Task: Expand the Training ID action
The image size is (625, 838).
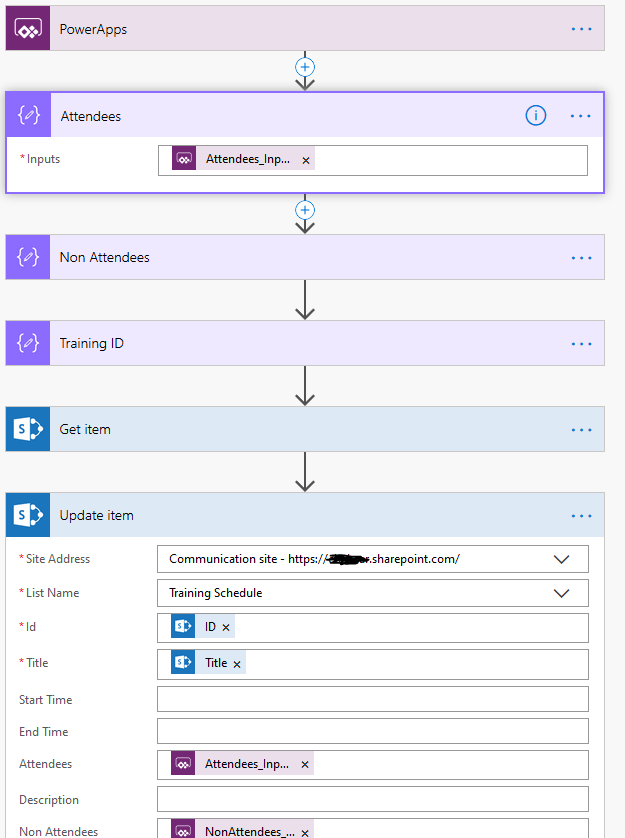Action: tap(300, 343)
